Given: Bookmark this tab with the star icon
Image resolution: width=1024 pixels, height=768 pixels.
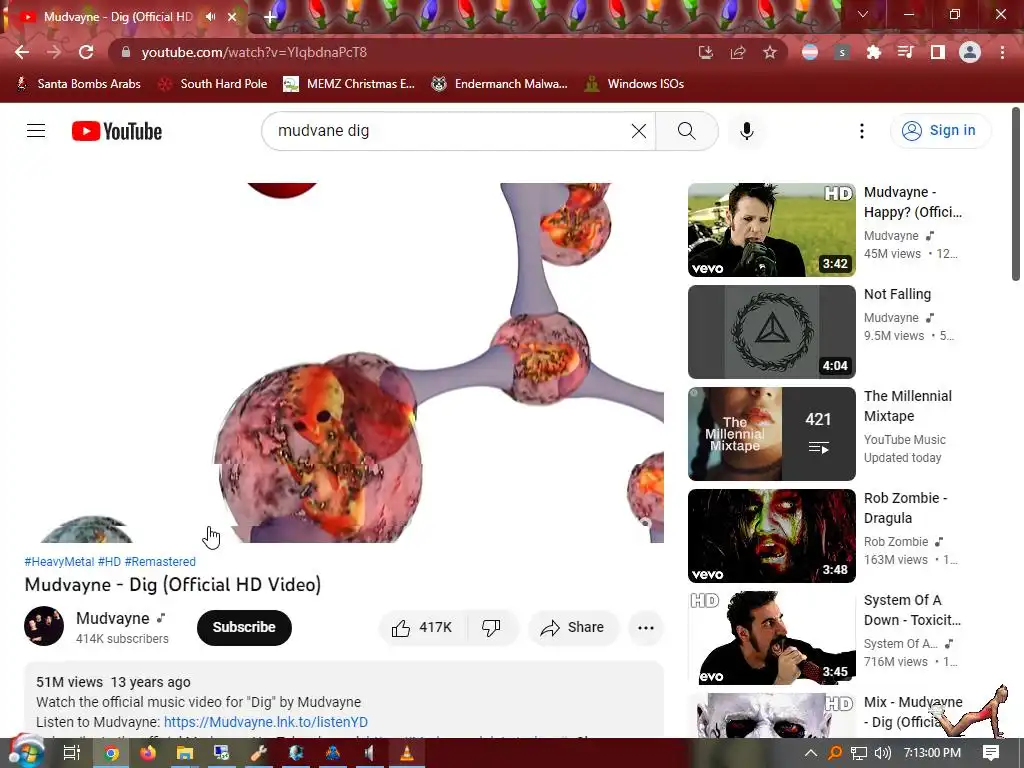Looking at the screenshot, I should click(770, 52).
